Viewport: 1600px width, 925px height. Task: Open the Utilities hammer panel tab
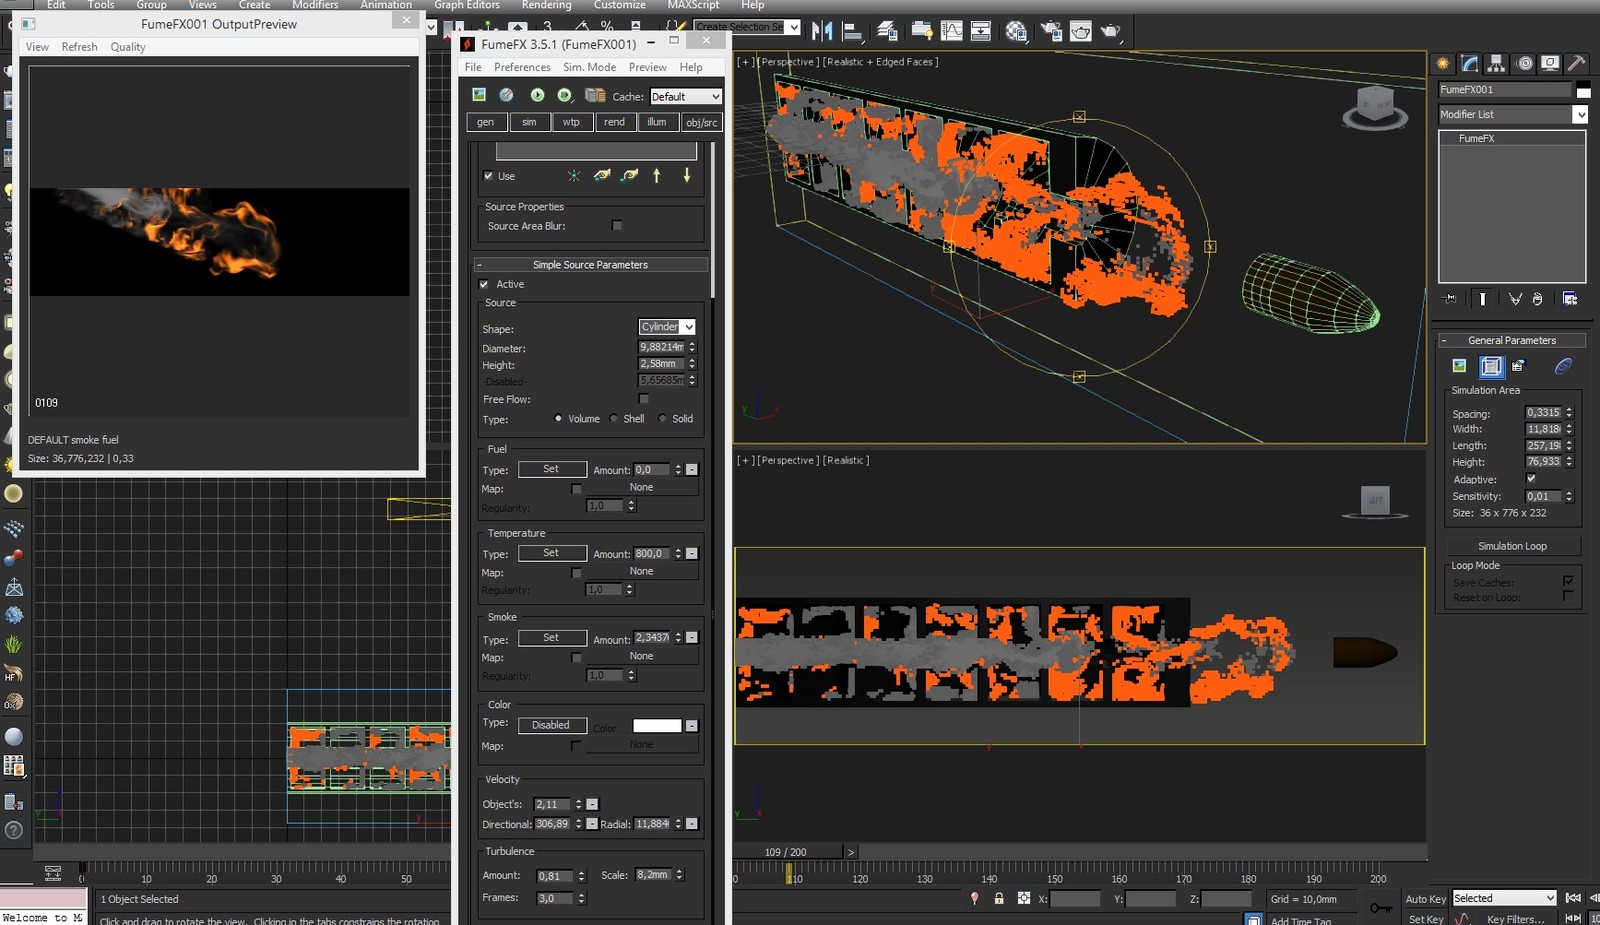pos(1576,63)
